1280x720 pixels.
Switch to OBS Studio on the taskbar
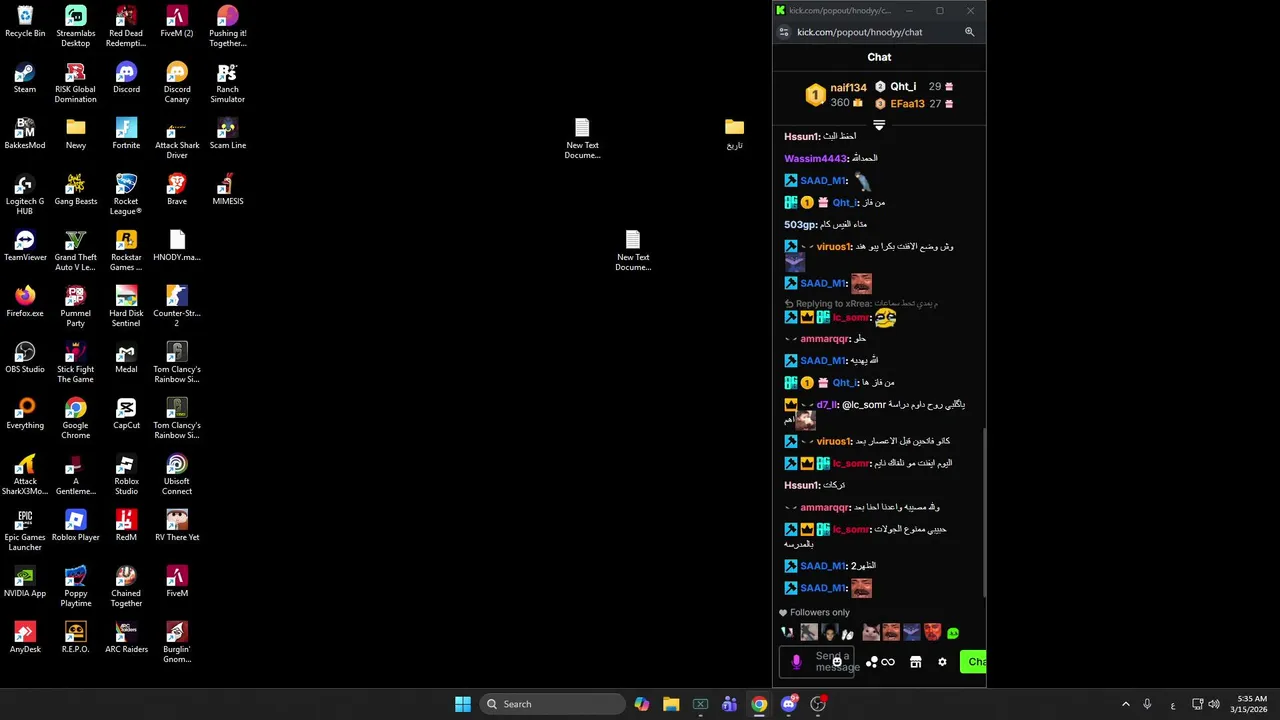[x=818, y=704]
